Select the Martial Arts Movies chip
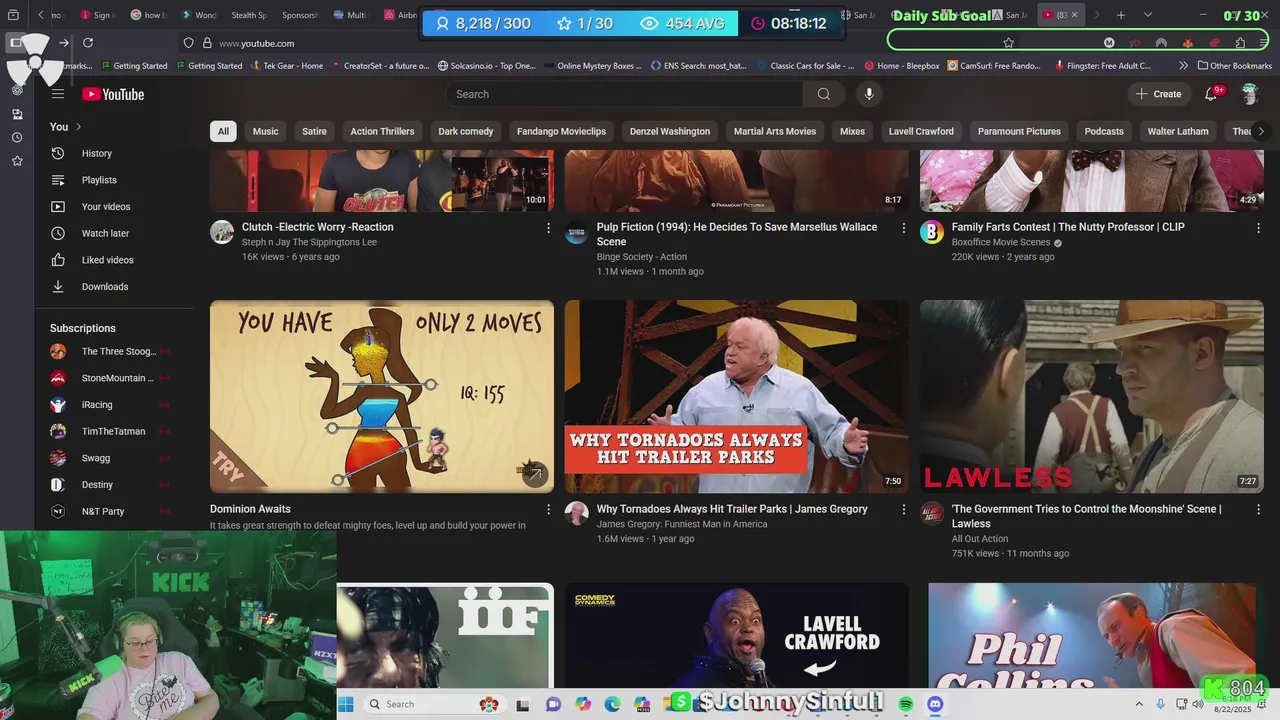 775,131
